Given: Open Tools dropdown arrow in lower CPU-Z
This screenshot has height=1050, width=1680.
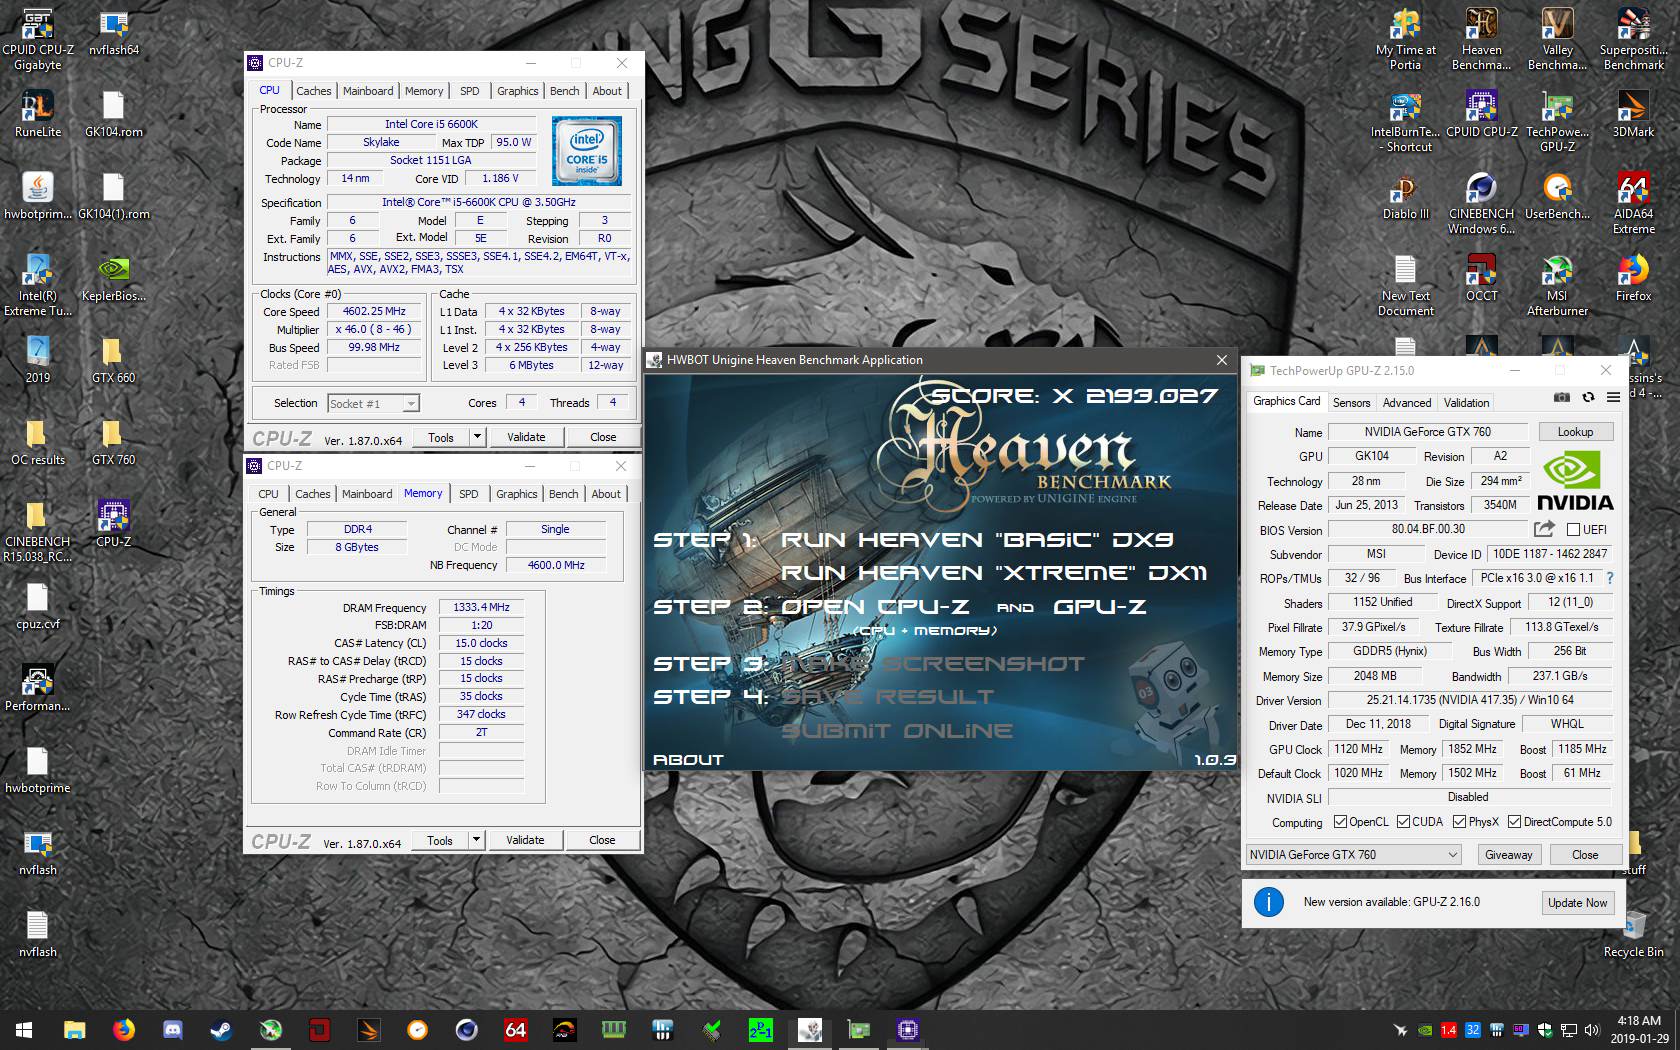Looking at the screenshot, I should pos(476,840).
